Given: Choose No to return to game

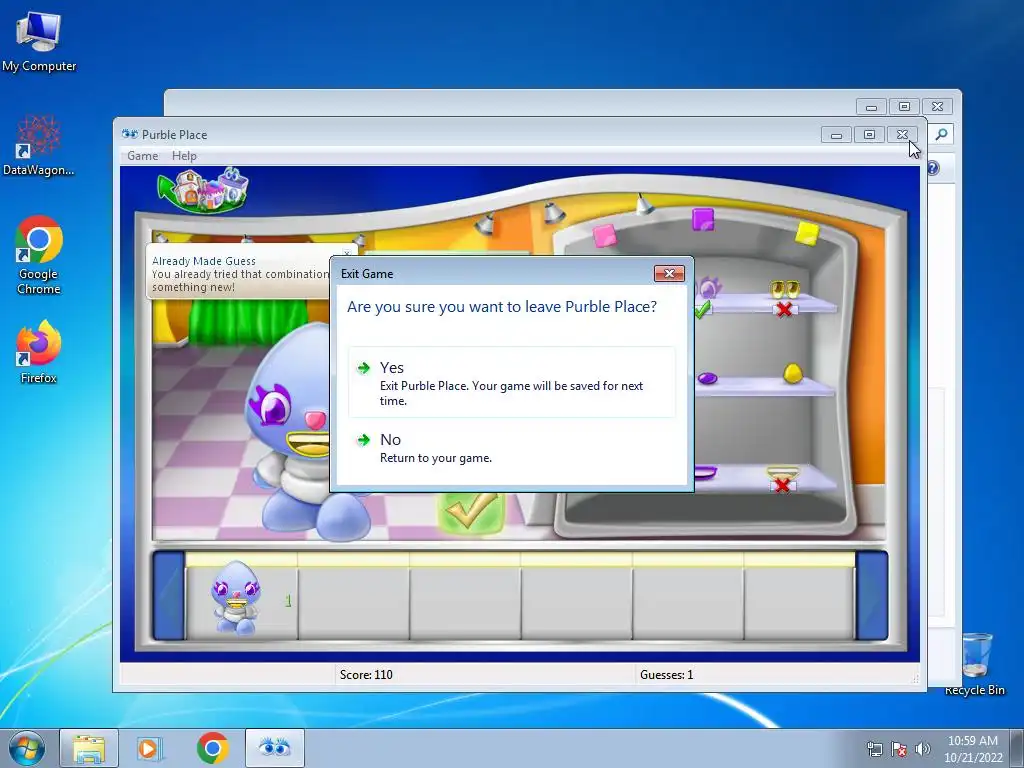Looking at the screenshot, I should [x=512, y=448].
